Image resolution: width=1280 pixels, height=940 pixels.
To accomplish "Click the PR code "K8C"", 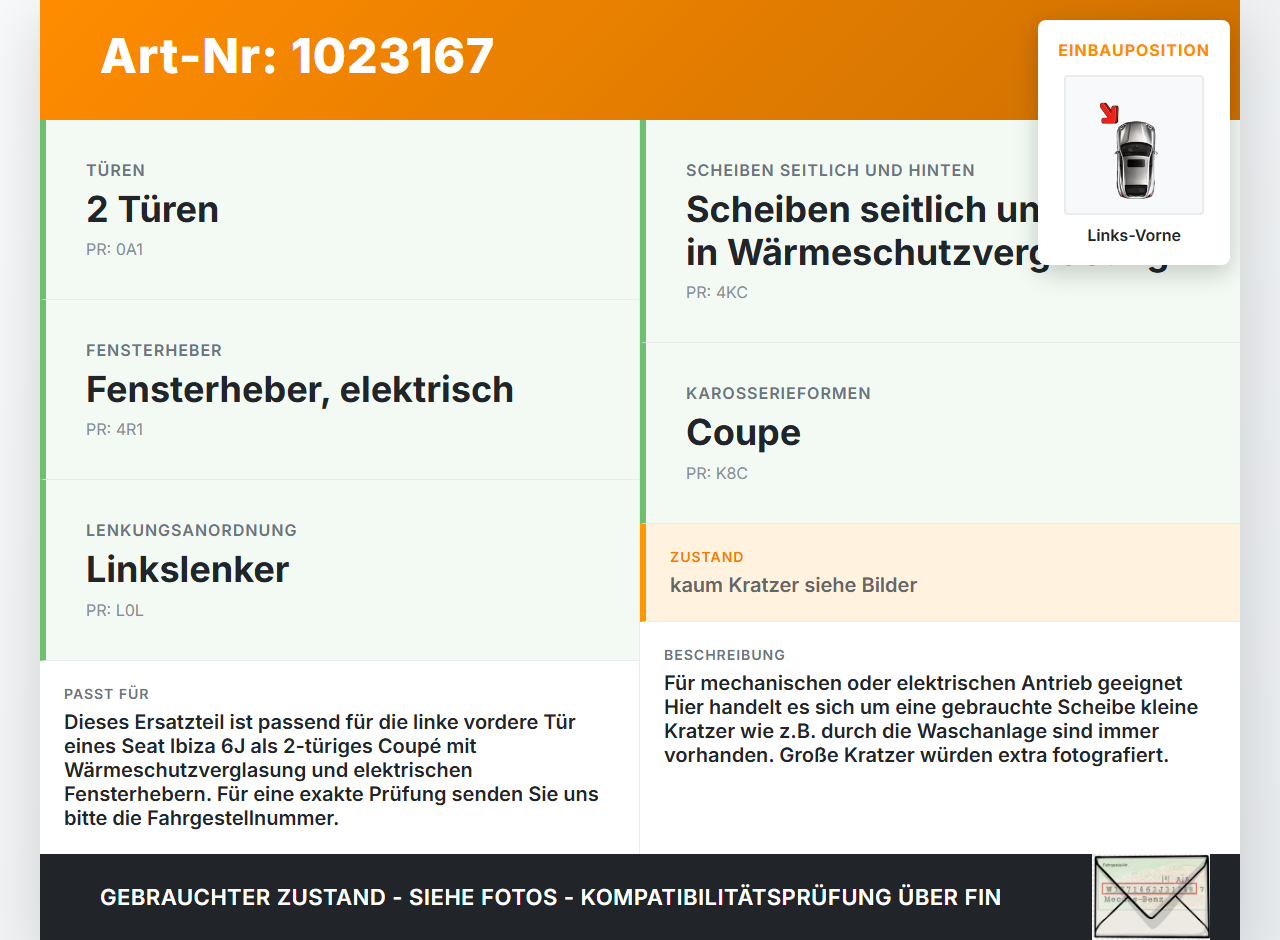I will tap(716, 473).
